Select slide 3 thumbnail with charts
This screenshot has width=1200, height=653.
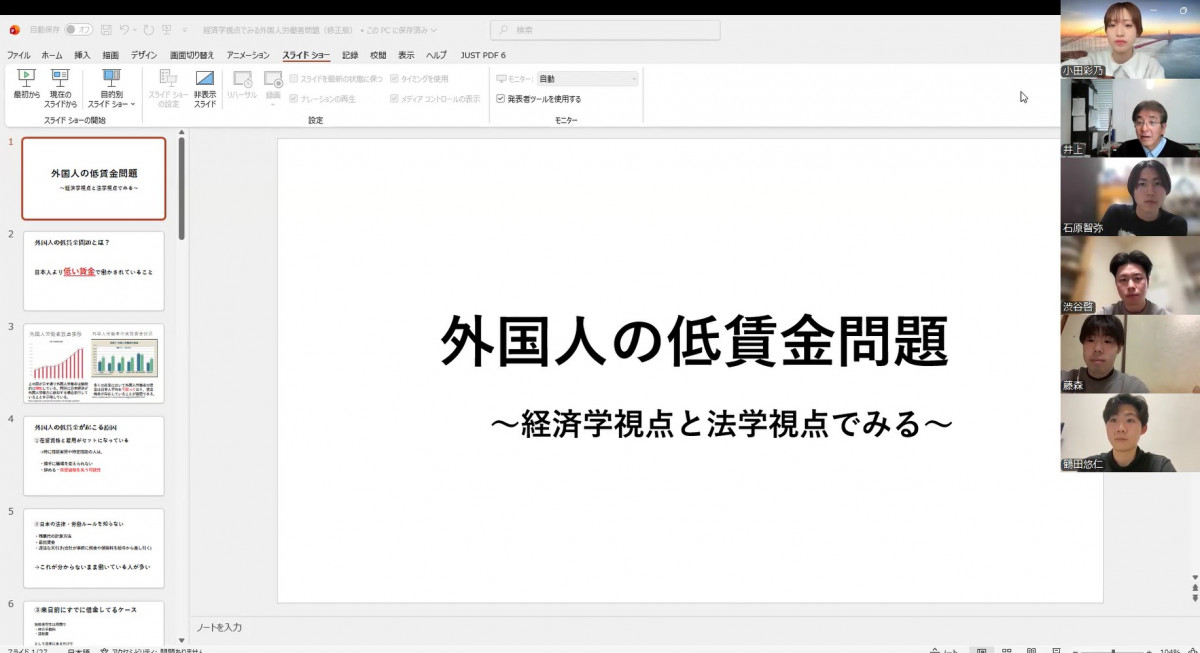tap(93, 364)
